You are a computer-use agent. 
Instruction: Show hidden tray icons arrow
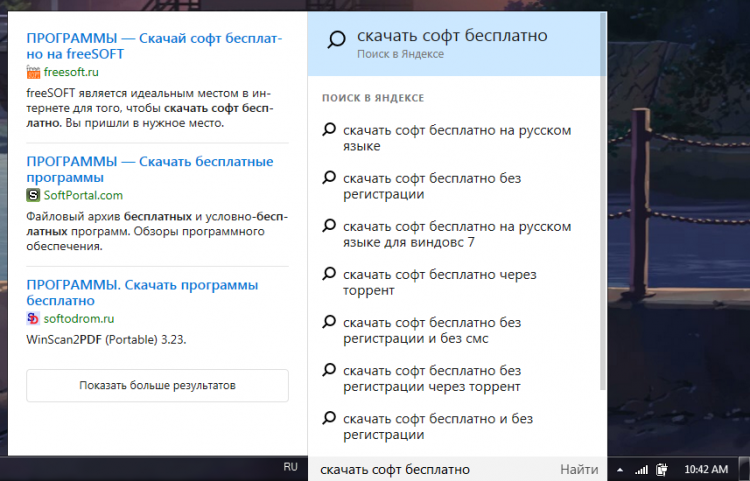tap(620, 469)
